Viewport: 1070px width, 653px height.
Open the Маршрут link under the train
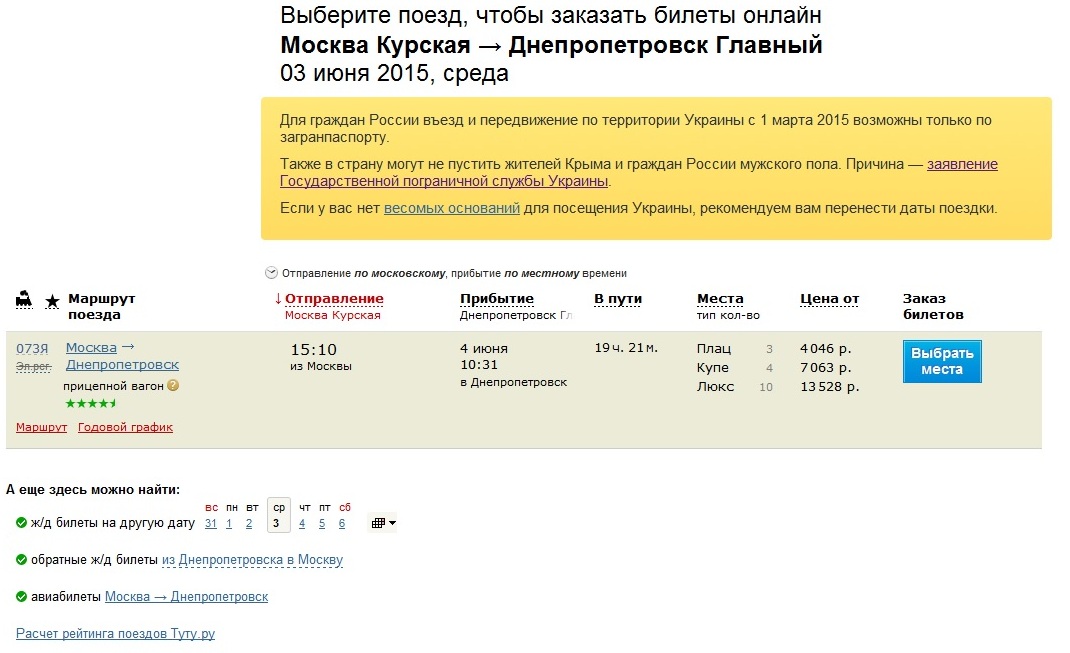[x=41, y=427]
